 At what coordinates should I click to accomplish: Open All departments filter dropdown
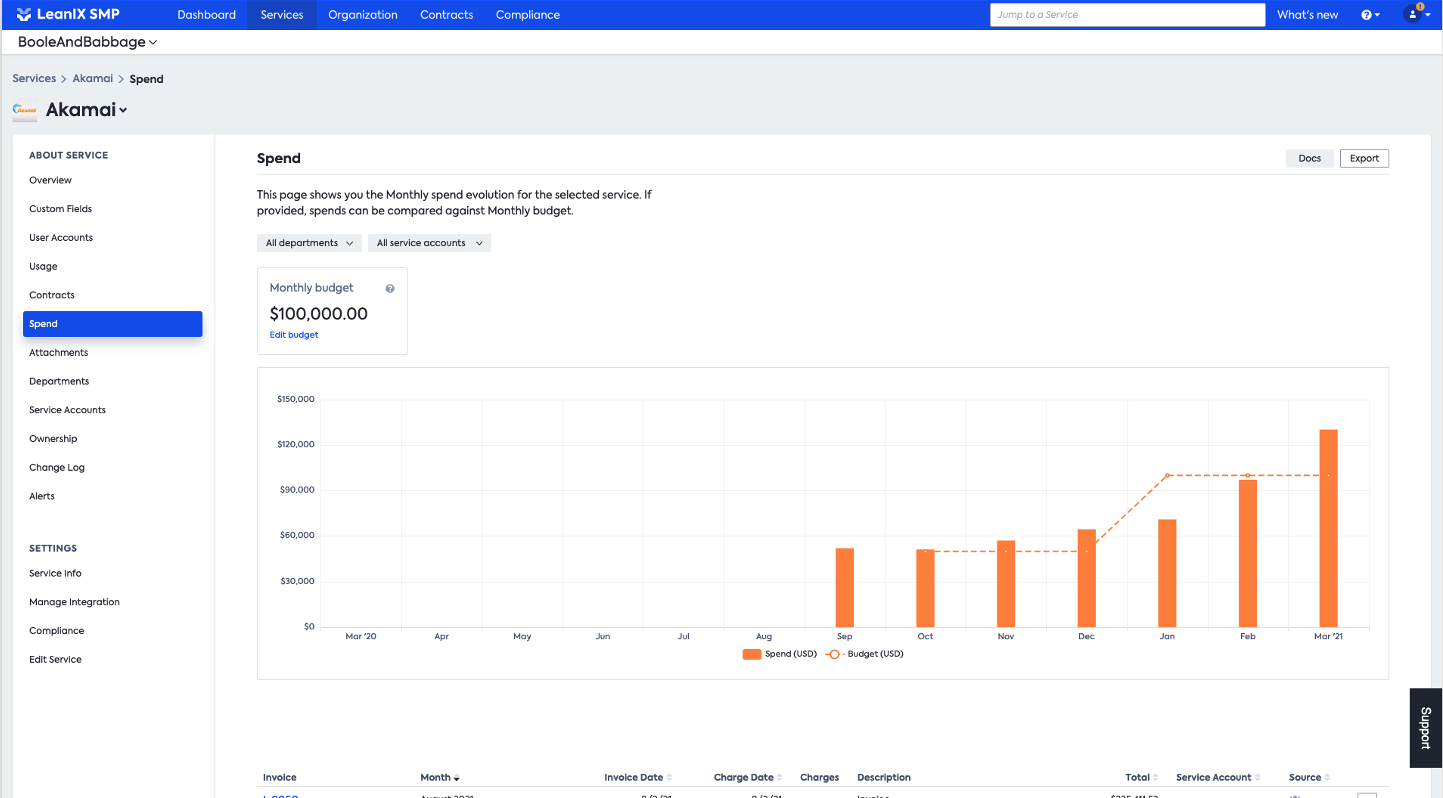(309, 243)
